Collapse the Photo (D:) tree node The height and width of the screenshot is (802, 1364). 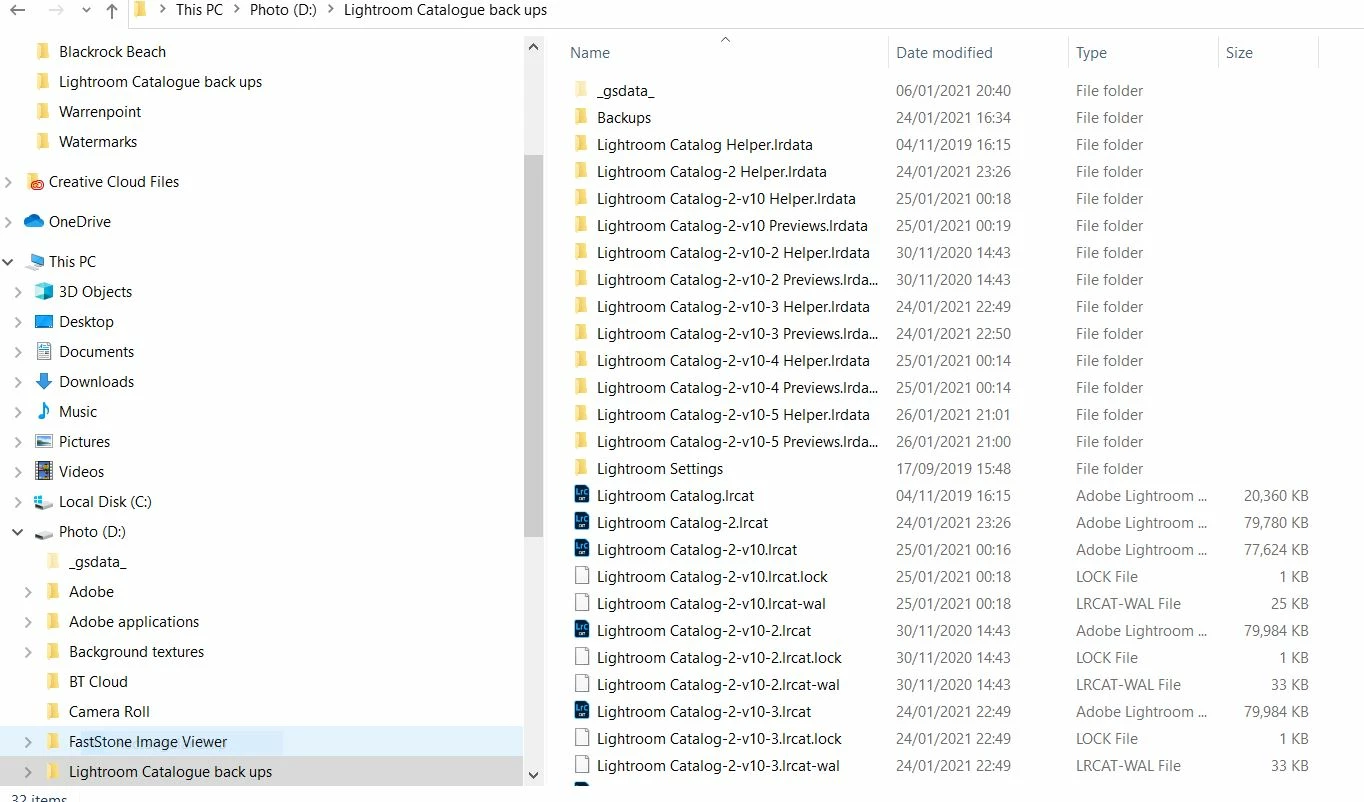coord(18,532)
